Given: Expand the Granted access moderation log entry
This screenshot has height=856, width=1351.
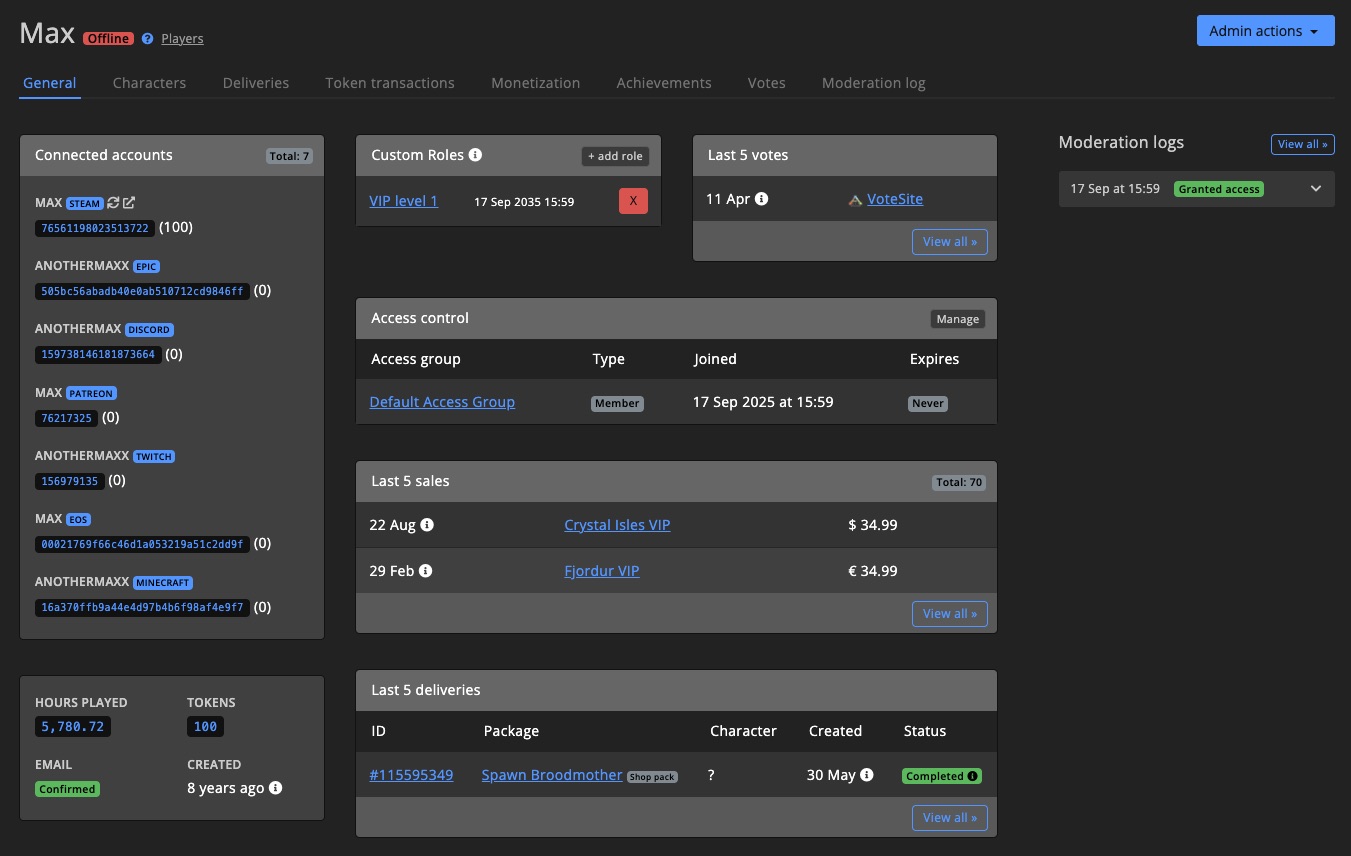Looking at the screenshot, I should [1315, 188].
